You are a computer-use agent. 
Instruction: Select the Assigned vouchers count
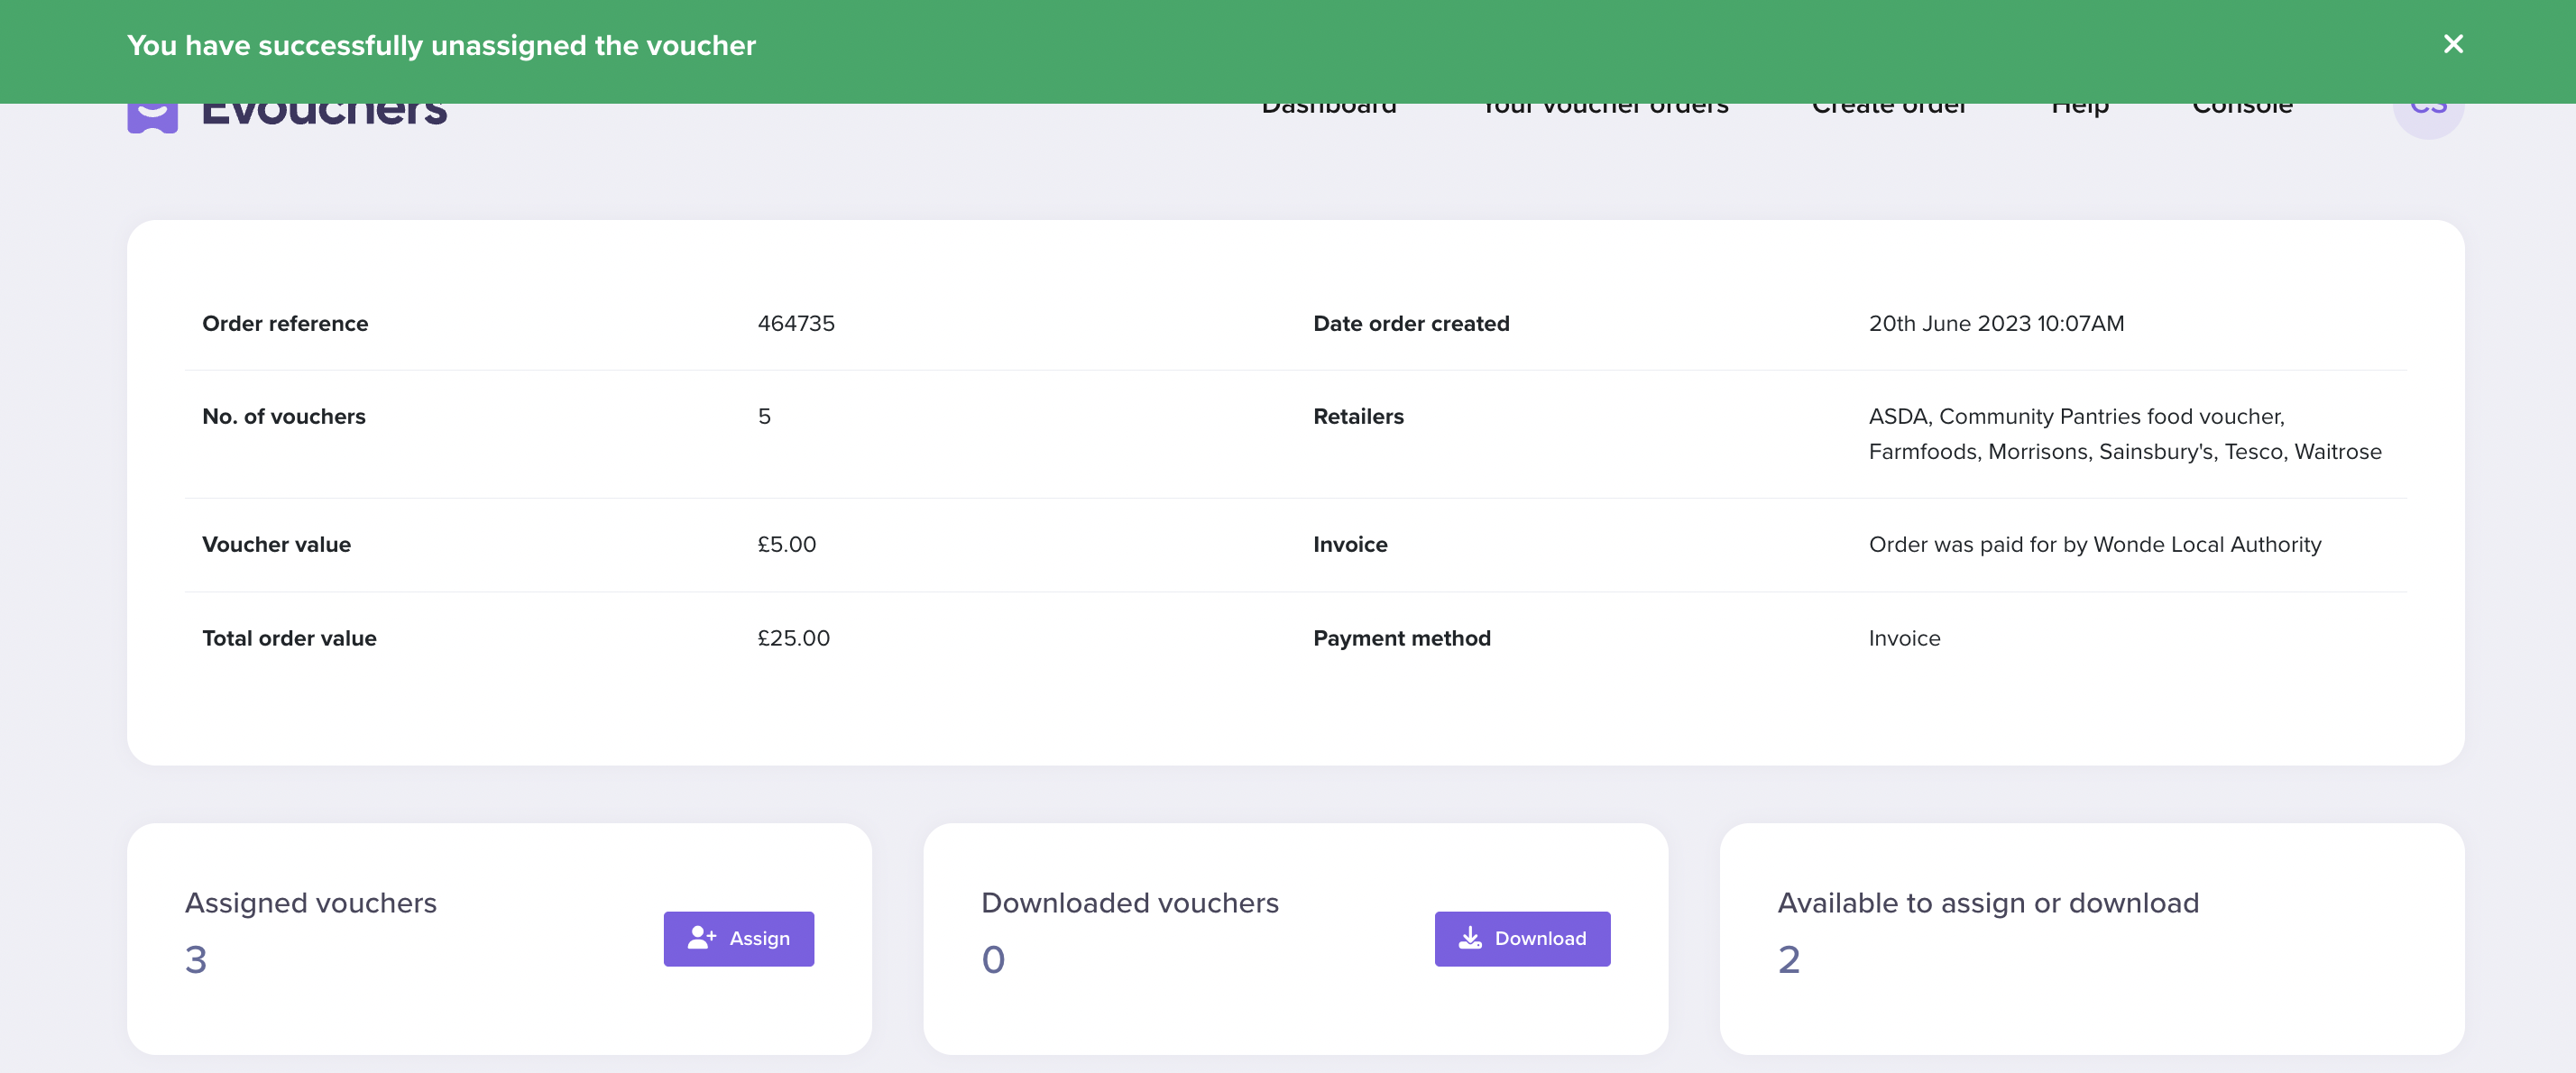(x=196, y=959)
